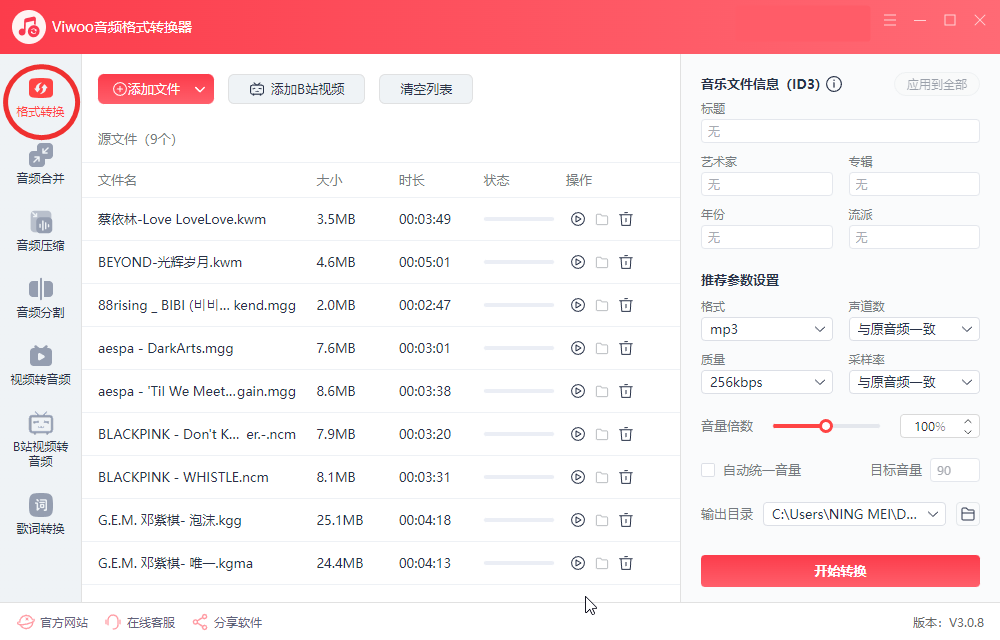Play the 88rising _ BIBI file
This screenshot has height=640, width=1000.
point(578,305)
